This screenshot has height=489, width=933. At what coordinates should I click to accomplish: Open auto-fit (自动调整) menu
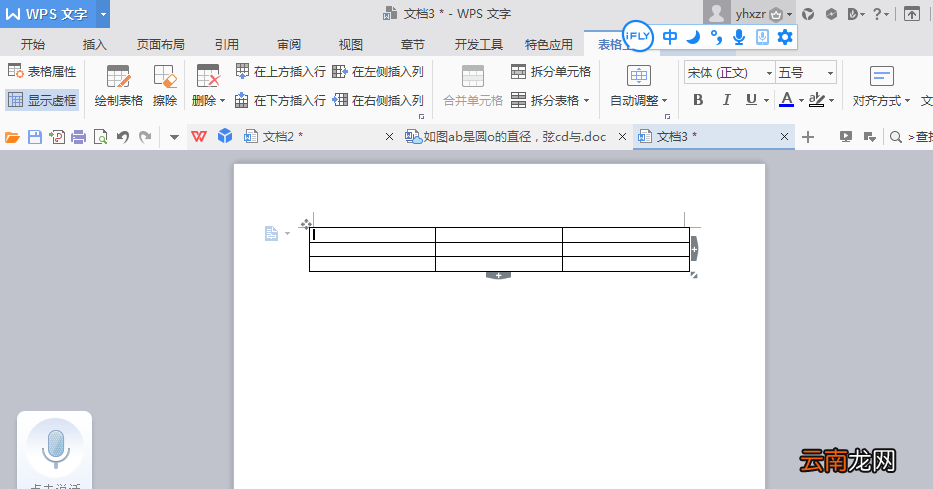pos(638,86)
